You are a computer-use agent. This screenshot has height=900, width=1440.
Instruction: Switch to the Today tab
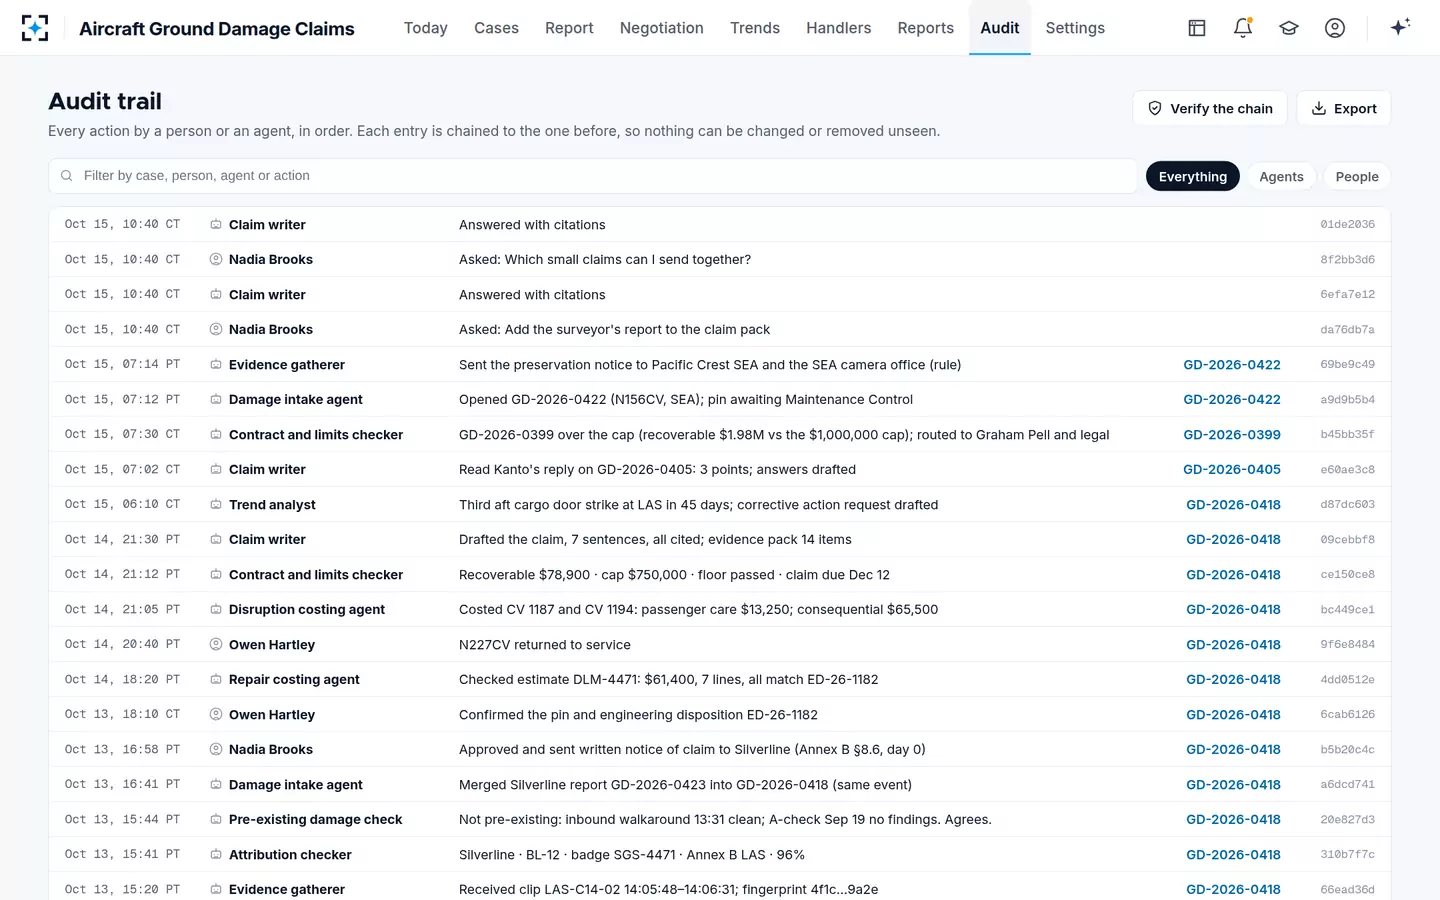426,28
